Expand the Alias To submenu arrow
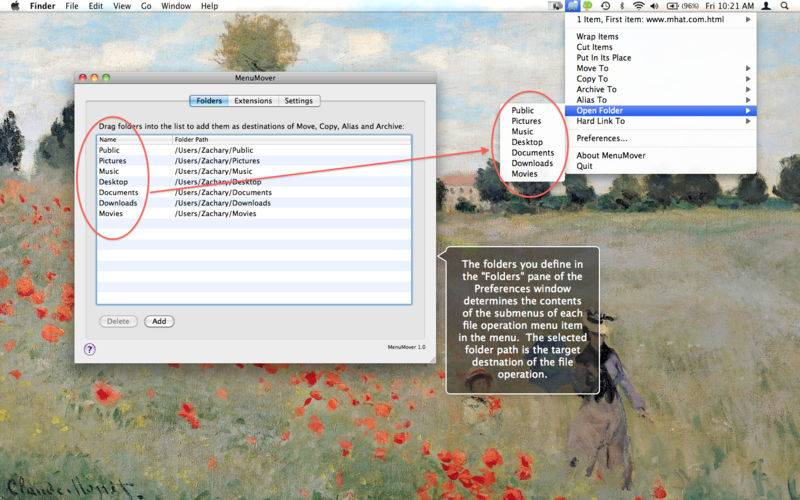The width and height of the screenshot is (800, 500). (x=748, y=100)
